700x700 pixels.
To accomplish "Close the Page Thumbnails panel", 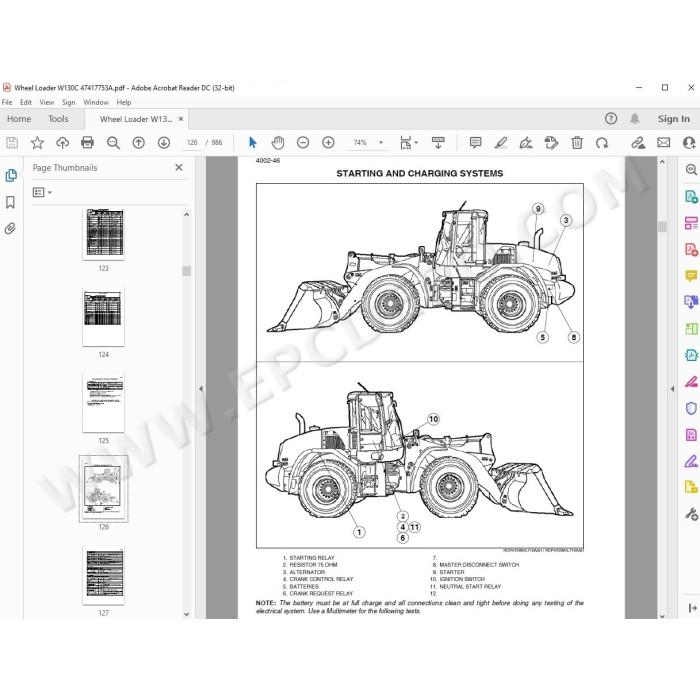I will [x=179, y=167].
